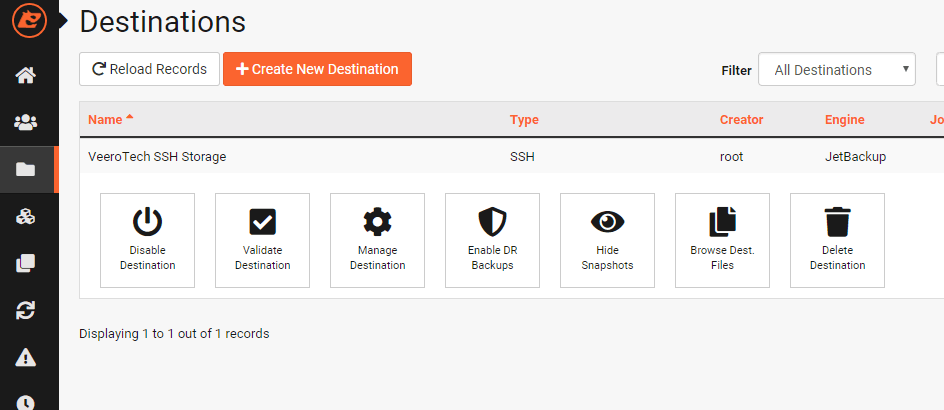The height and width of the screenshot is (410, 944).
Task: Enable DR Backups for destination
Action: tap(492, 241)
